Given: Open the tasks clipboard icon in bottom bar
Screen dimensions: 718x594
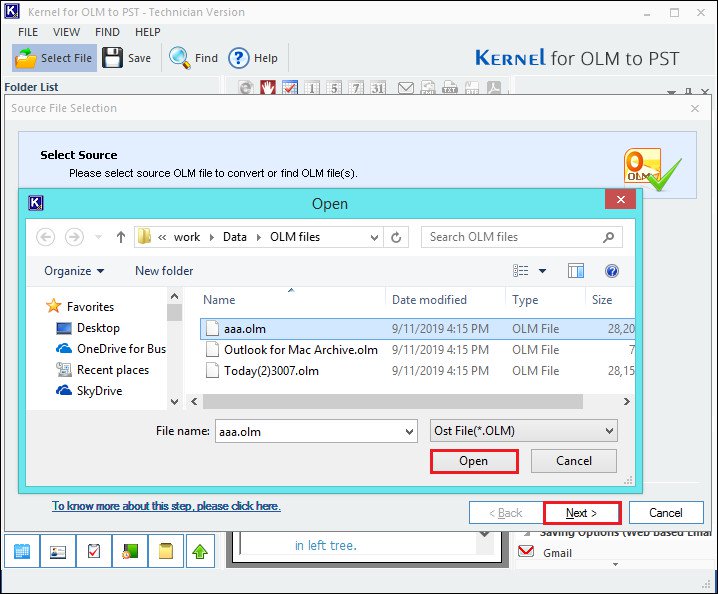Looking at the screenshot, I should coord(94,551).
